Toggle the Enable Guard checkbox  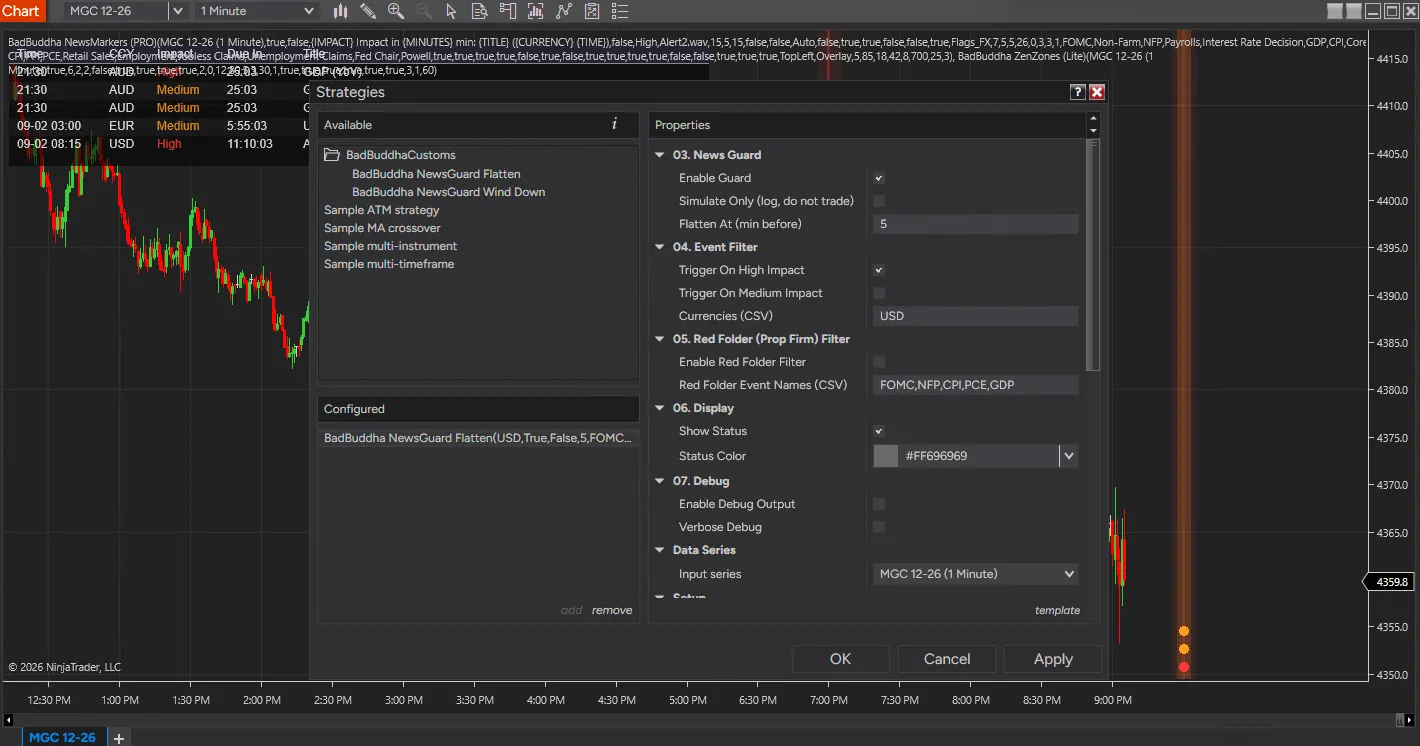tap(879, 178)
